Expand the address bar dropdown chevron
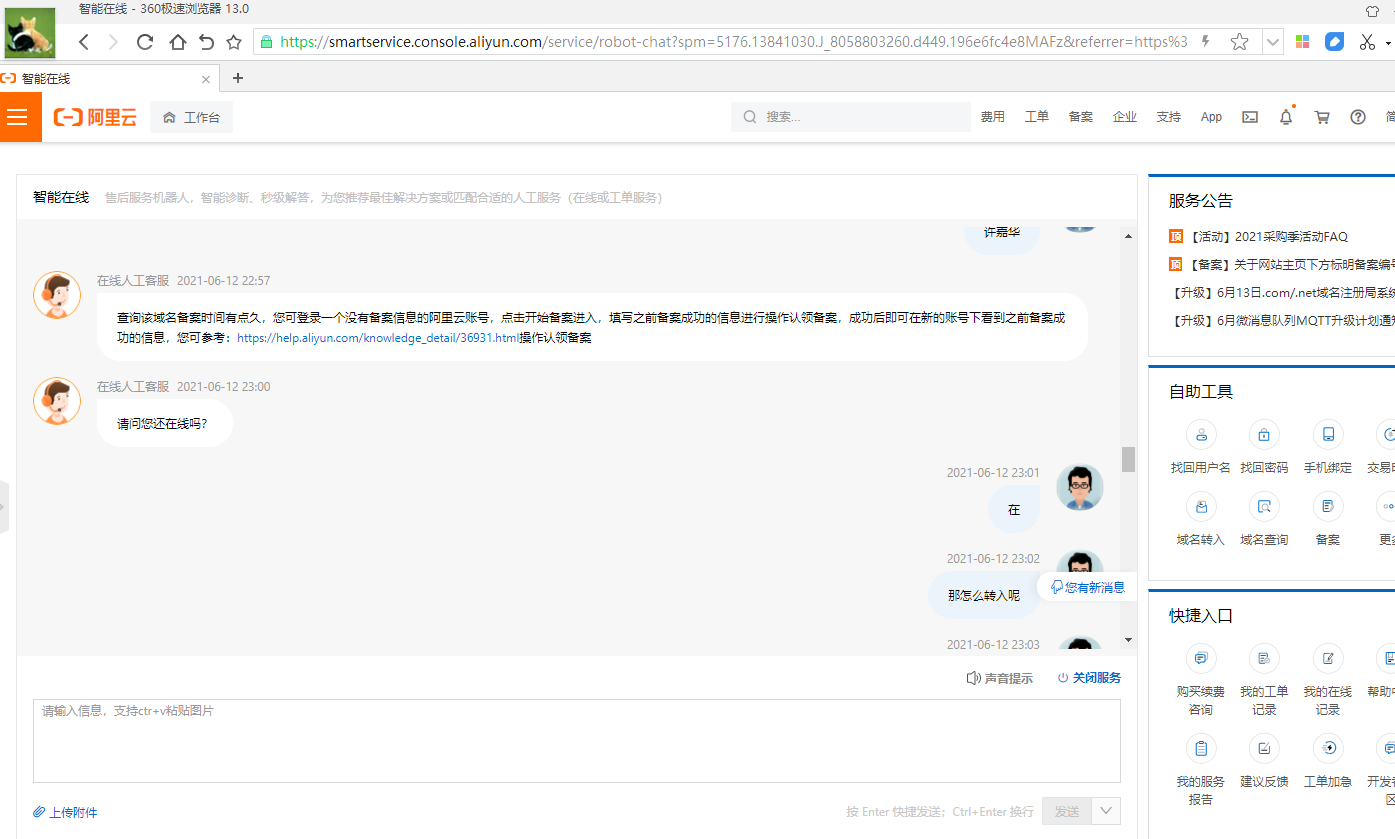Screen dimensions: 1395x839 tap(1273, 42)
